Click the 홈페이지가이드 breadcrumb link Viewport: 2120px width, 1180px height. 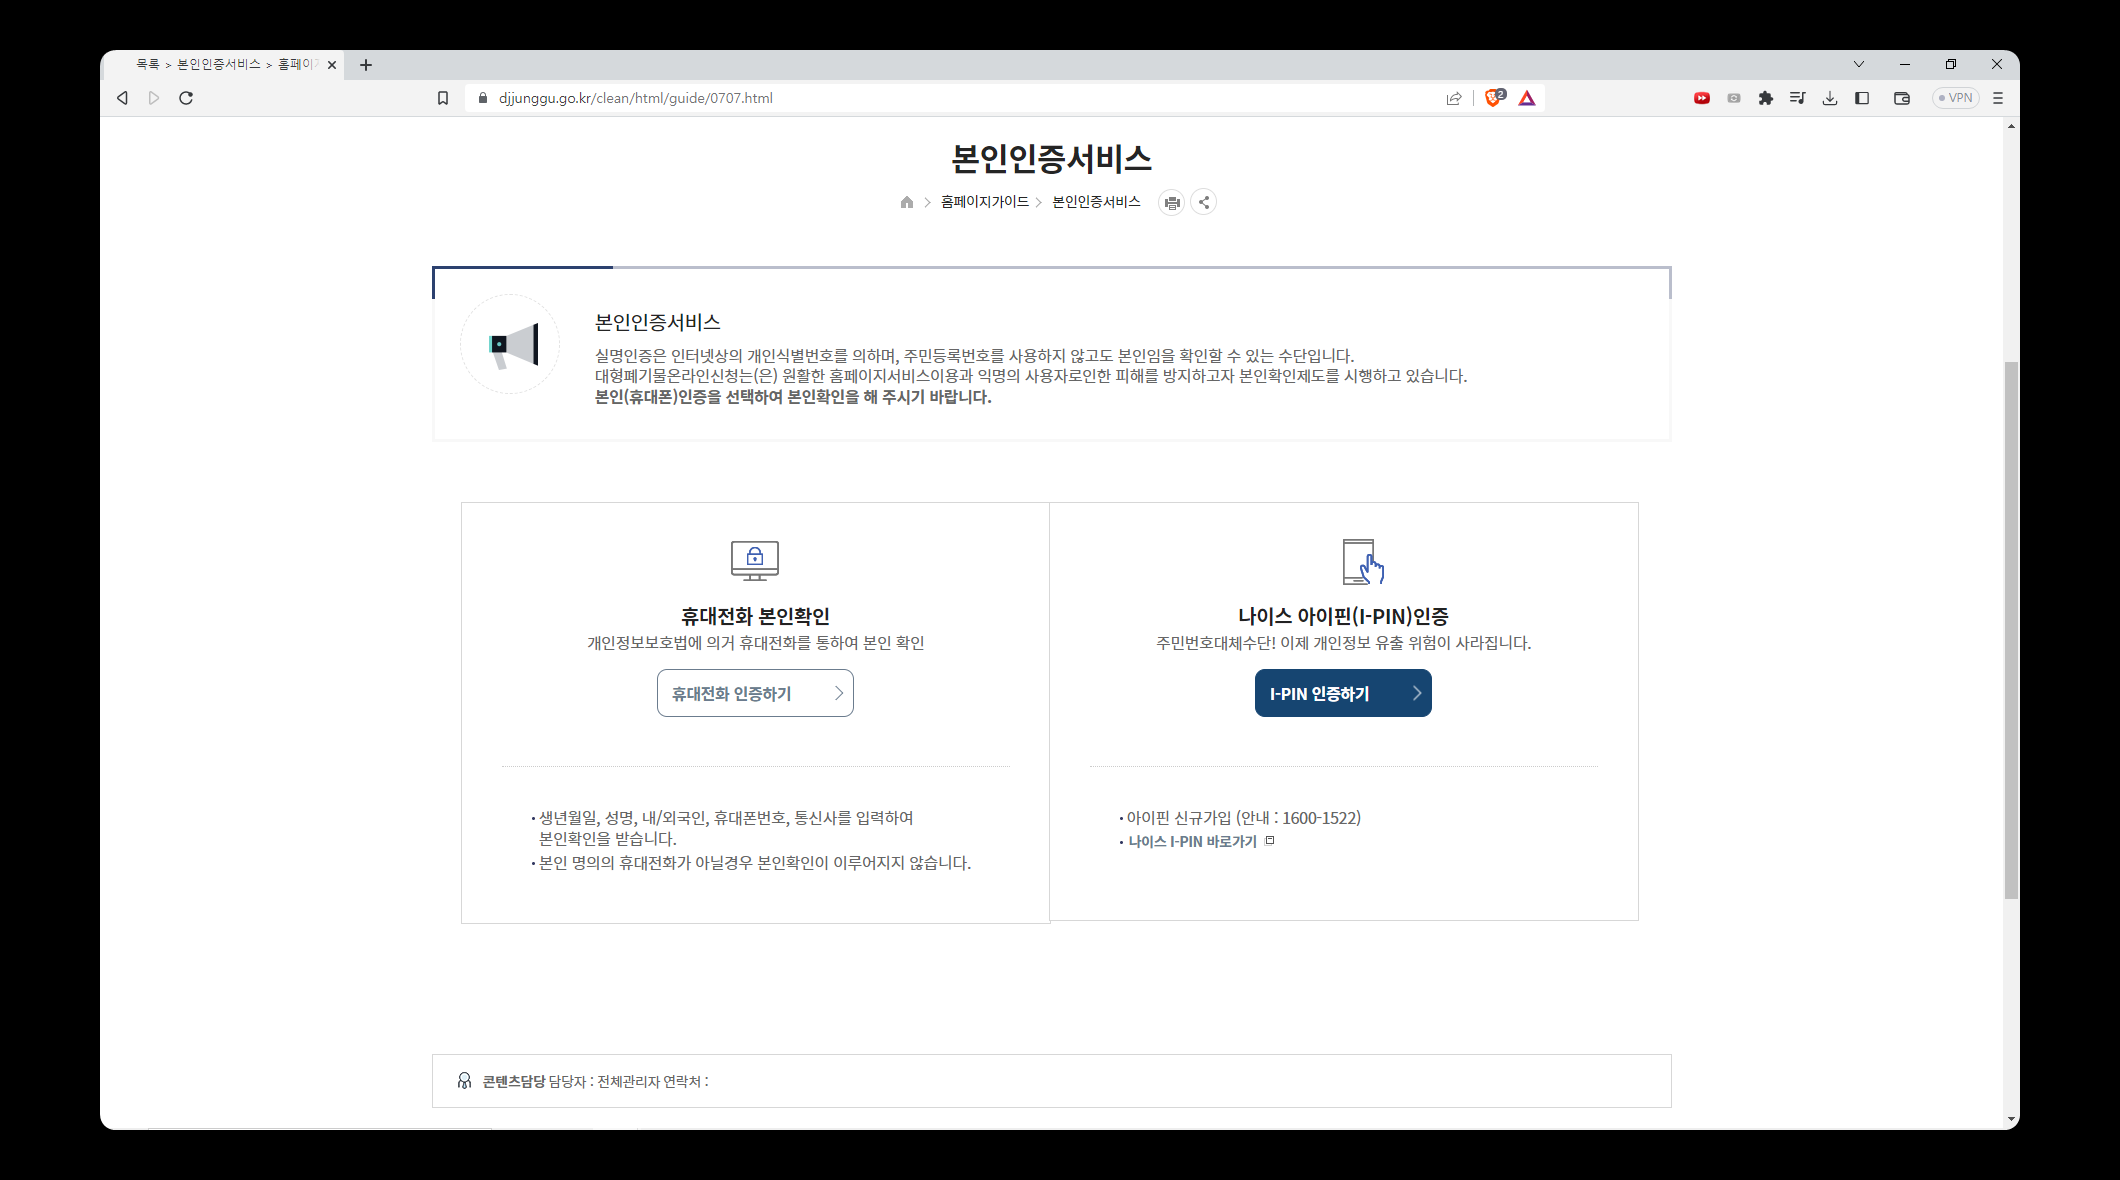[985, 202]
